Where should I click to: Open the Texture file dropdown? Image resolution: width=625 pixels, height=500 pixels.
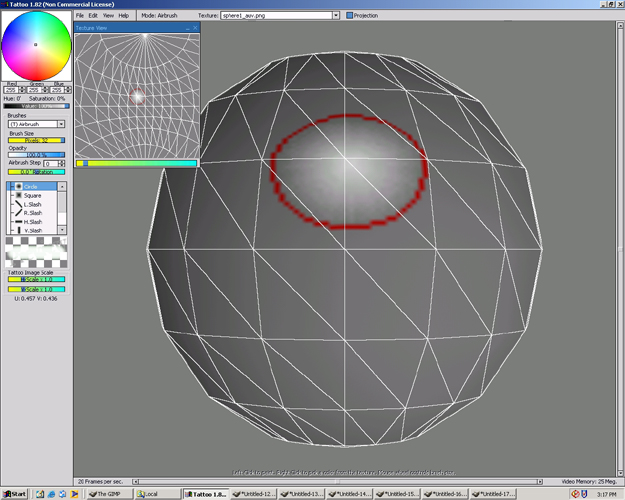pyautogui.click(x=336, y=16)
